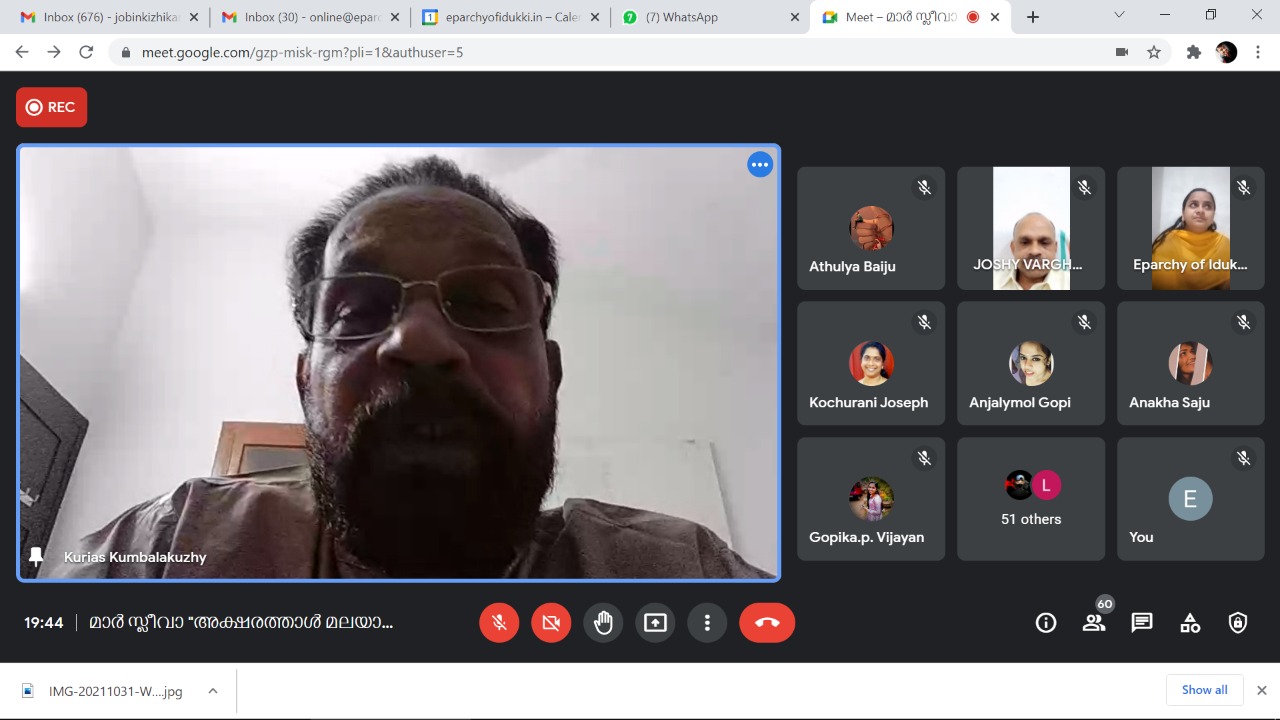Expand the downloaded IMG file options chevron
Image resolution: width=1280 pixels, height=720 pixels.
click(213, 691)
